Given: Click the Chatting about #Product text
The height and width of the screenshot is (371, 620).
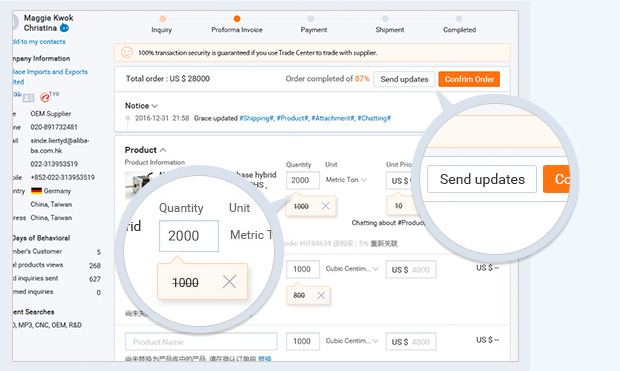Looking at the screenshot, I should (388, 223).
